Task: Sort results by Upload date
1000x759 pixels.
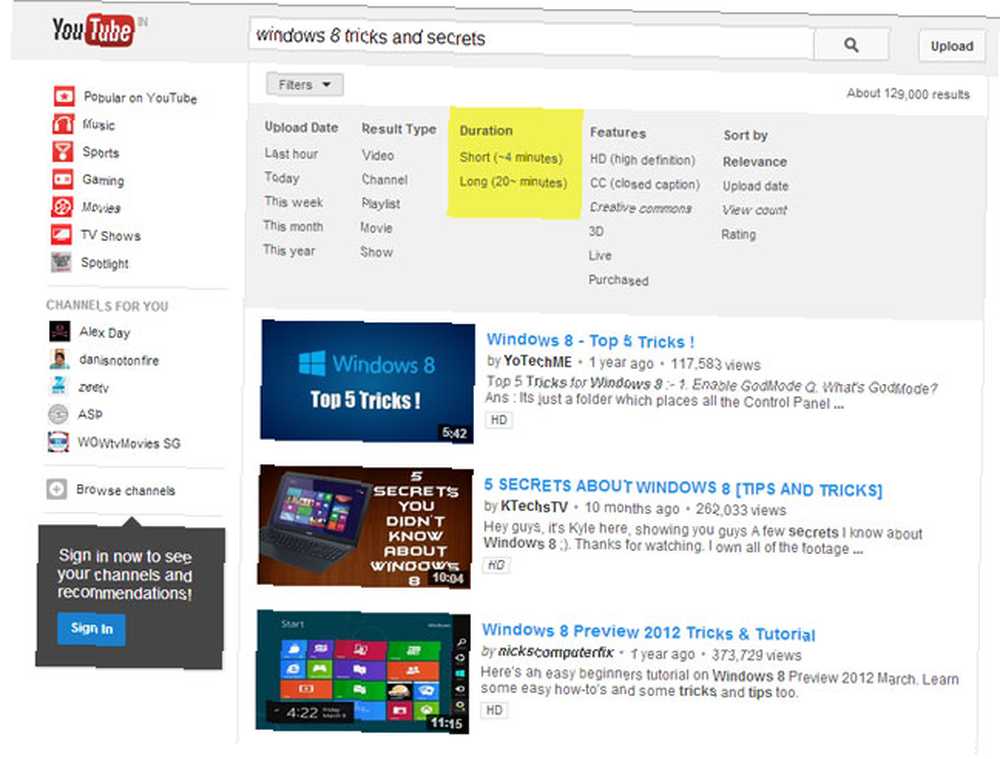Action: point(755,186)
